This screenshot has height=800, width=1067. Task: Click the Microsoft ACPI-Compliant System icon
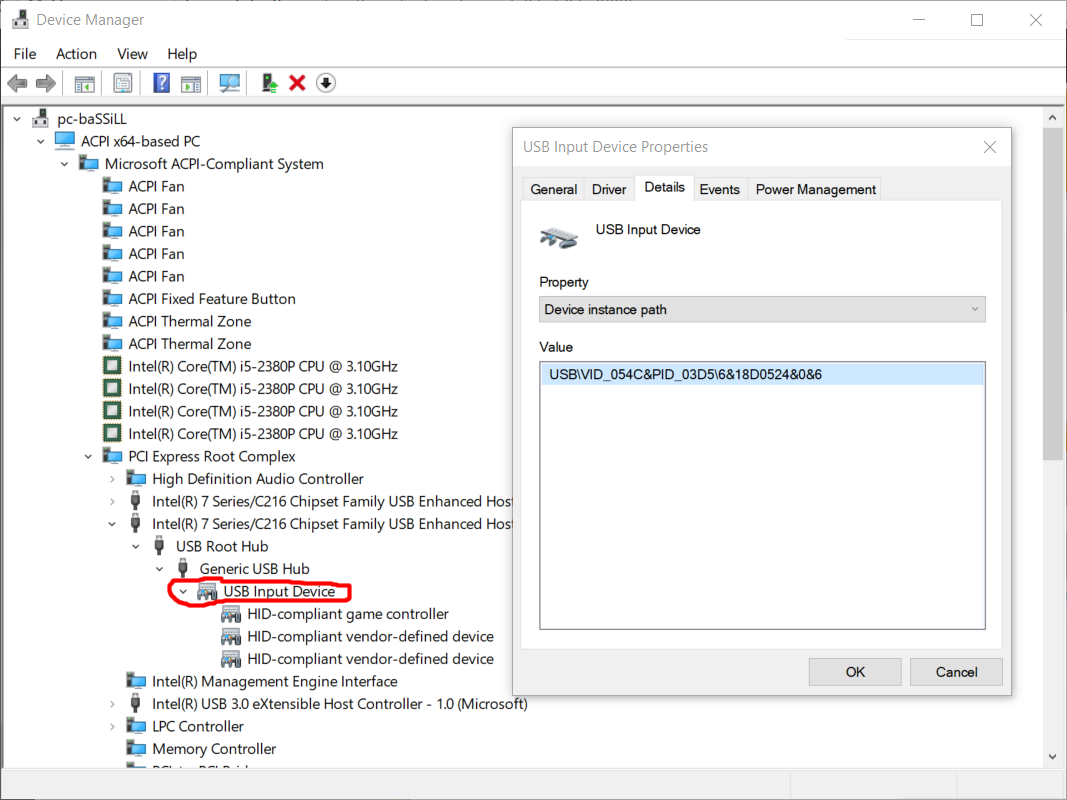pos(88,163)
